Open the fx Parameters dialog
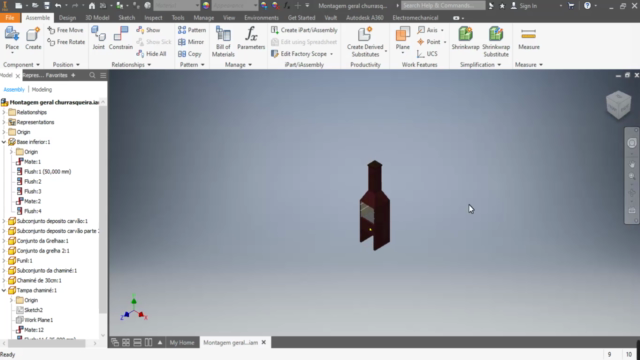 click(251, 39)
